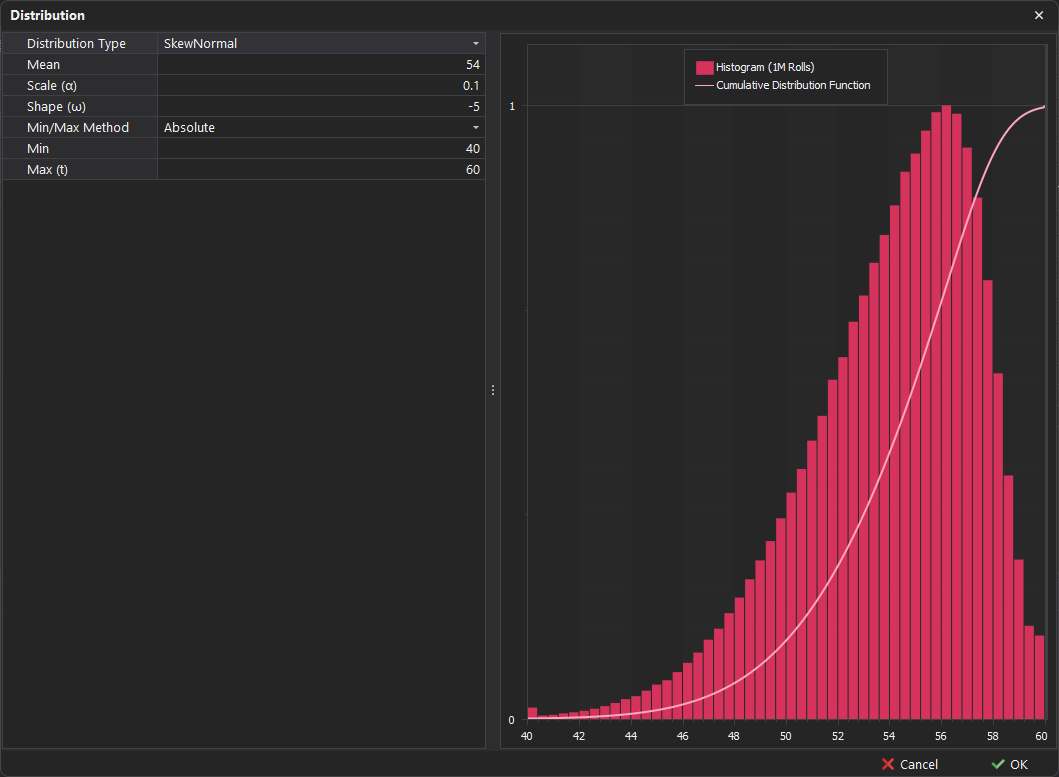
Task: Edit the Shape (ω) value of -5
Action: click(x=320, y=107)
